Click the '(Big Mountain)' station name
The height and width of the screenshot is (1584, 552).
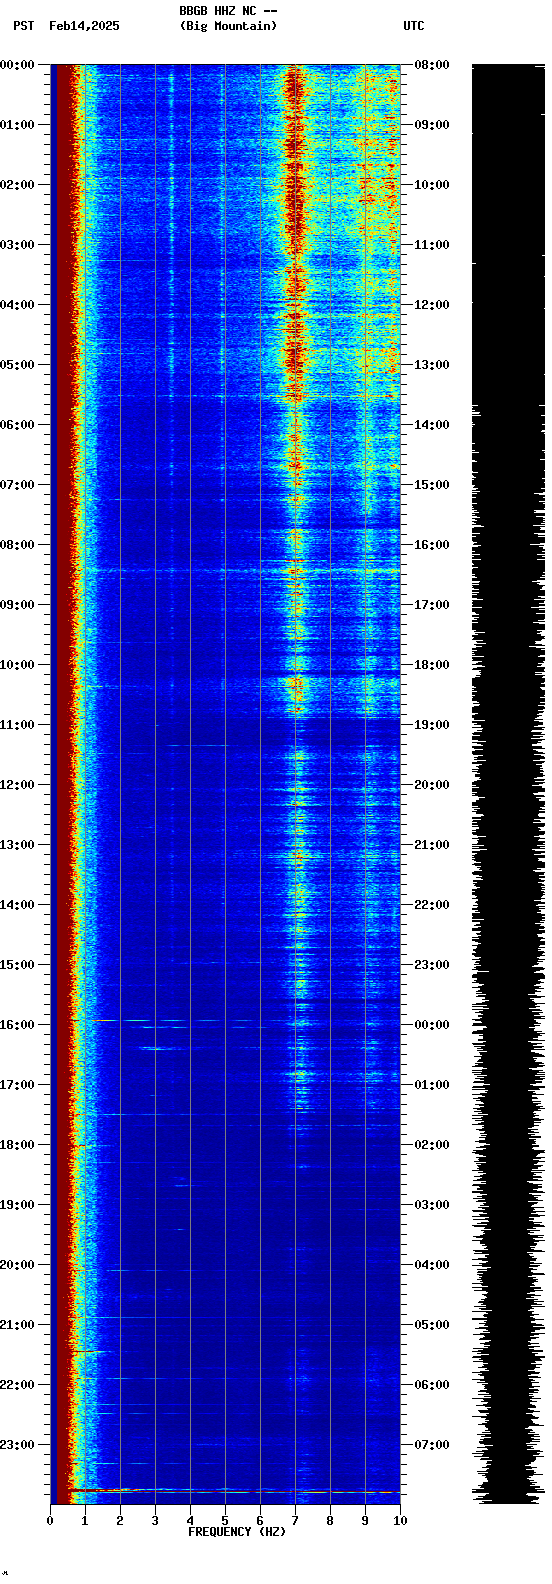coord(228,26)
